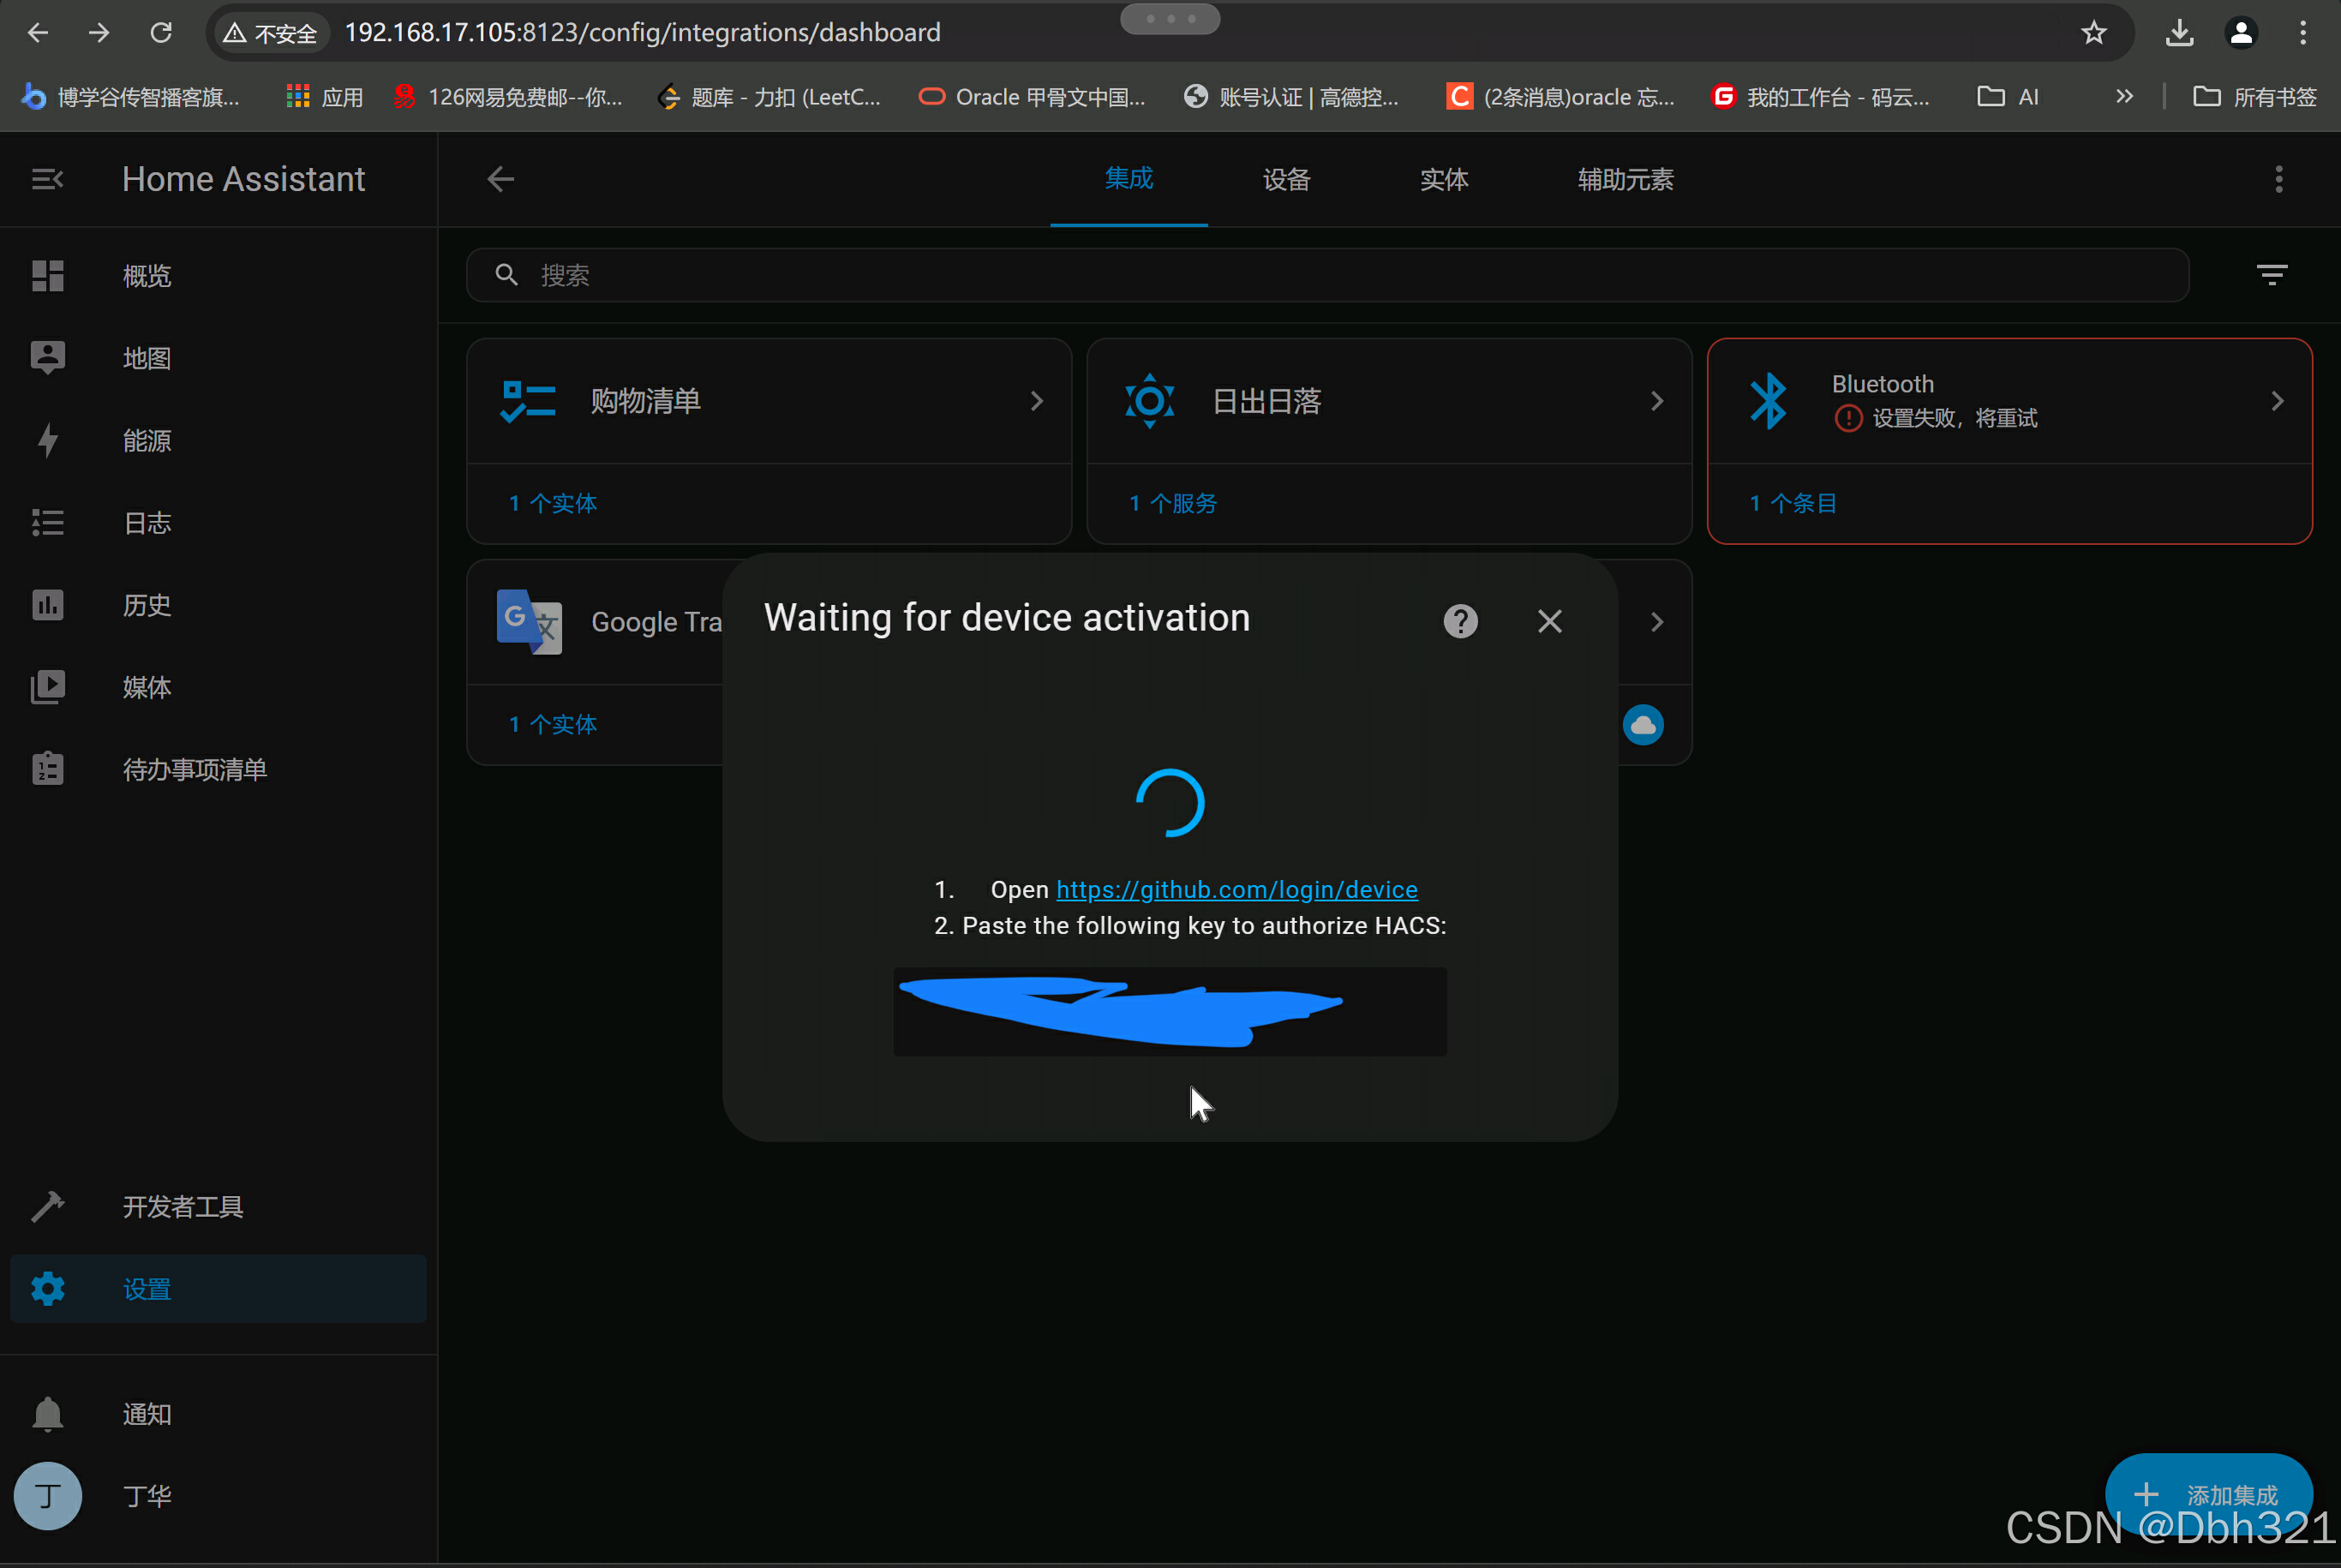The image size is (2341, 1568).
Task: Click the 日出日落 sun integration icon
Action: pos(1149,401)
